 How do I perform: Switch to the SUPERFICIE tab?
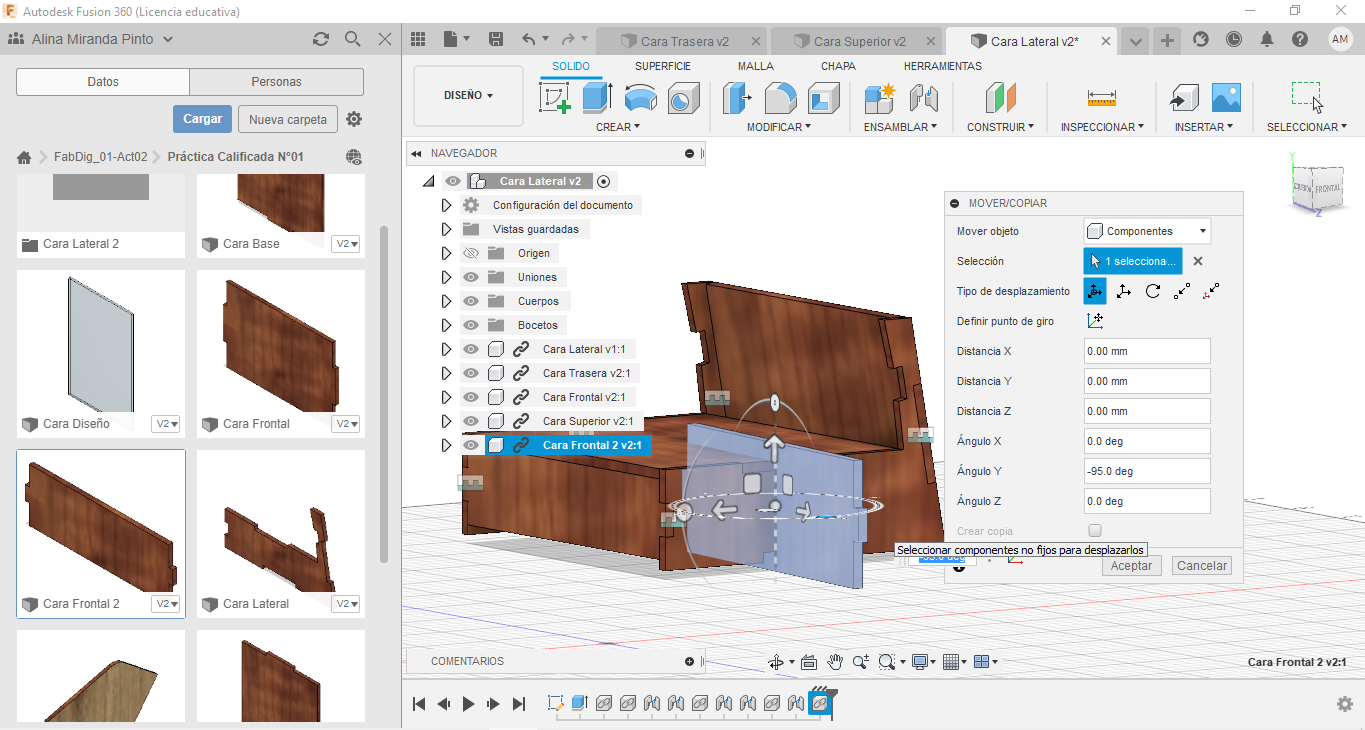click(x=662, y=66)
